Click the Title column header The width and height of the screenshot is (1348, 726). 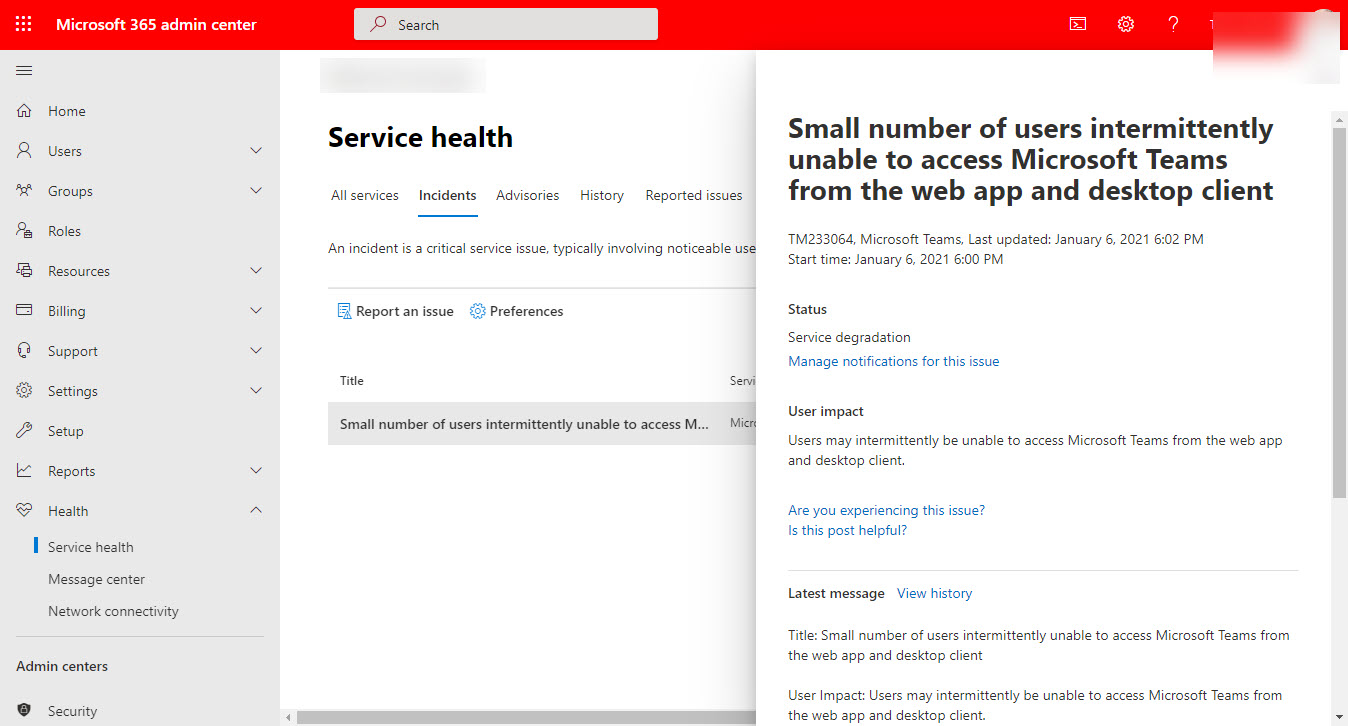352,380
